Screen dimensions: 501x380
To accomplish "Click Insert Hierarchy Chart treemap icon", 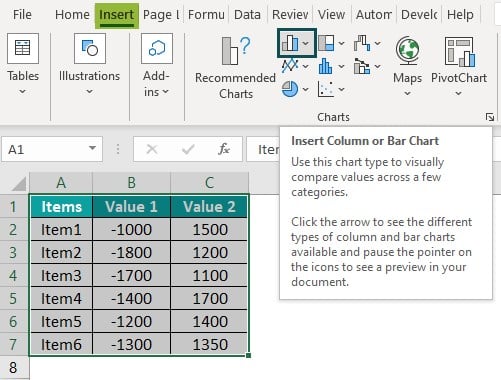I will 326,43.
